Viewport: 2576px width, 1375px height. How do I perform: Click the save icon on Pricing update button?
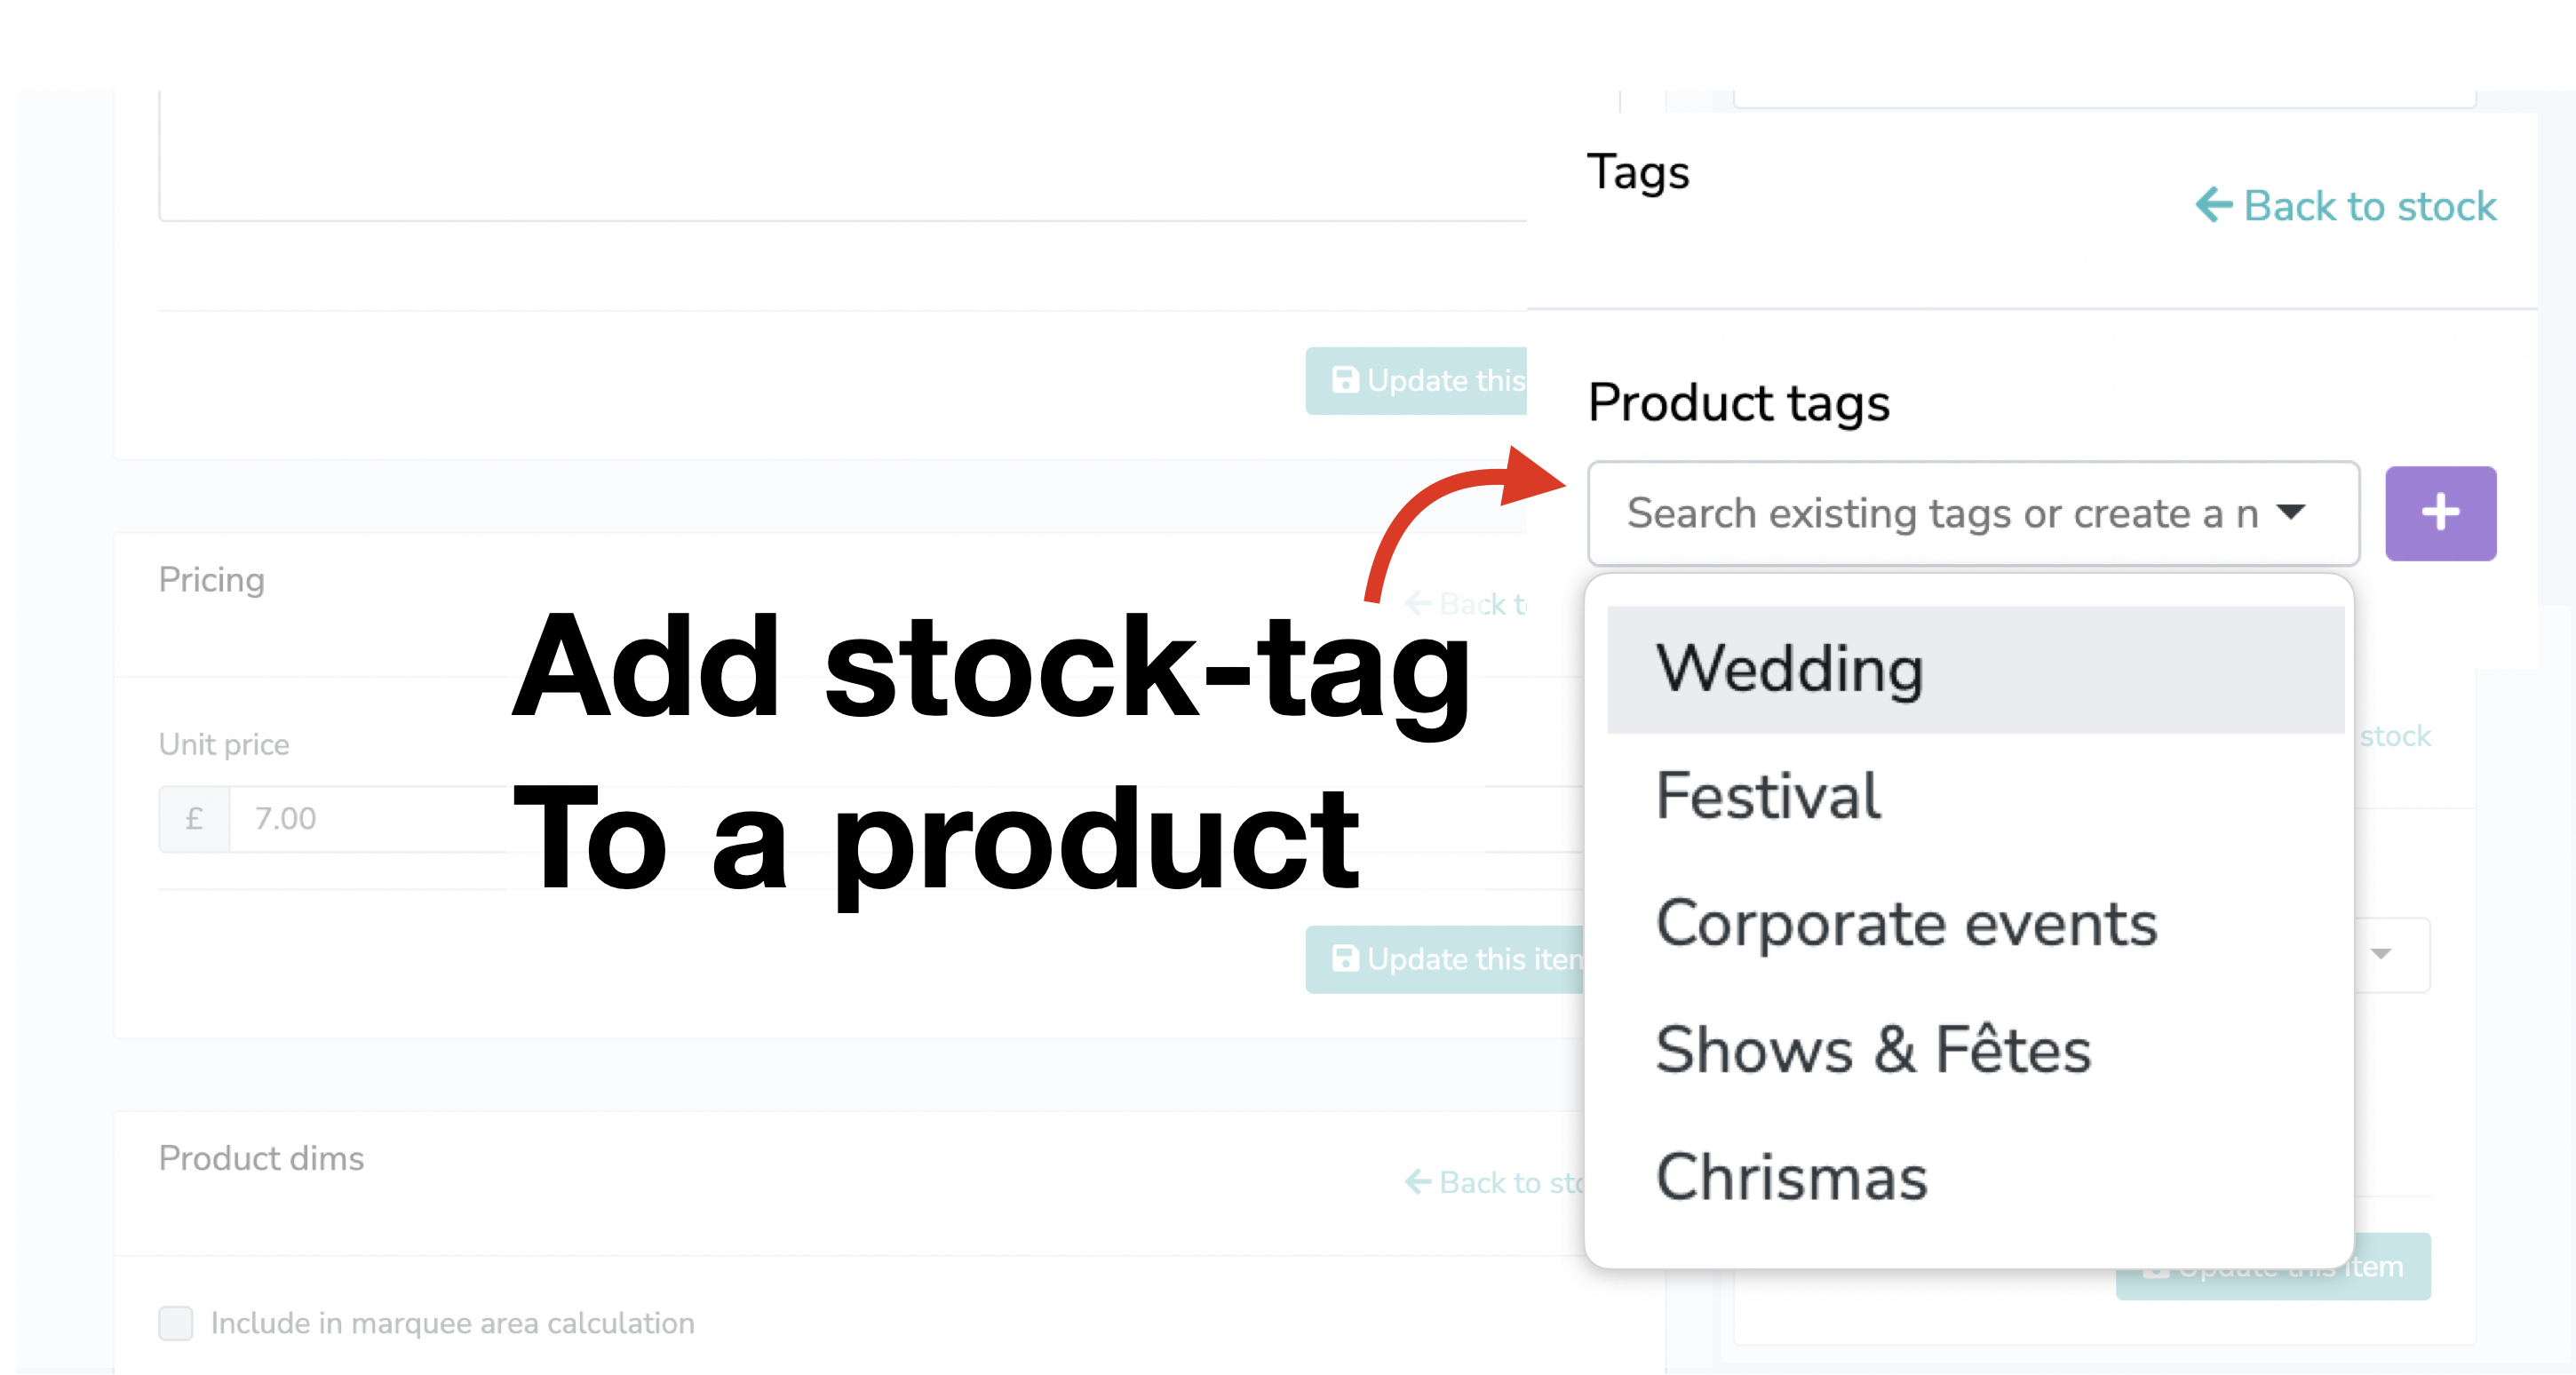(x=1345, y=959)
